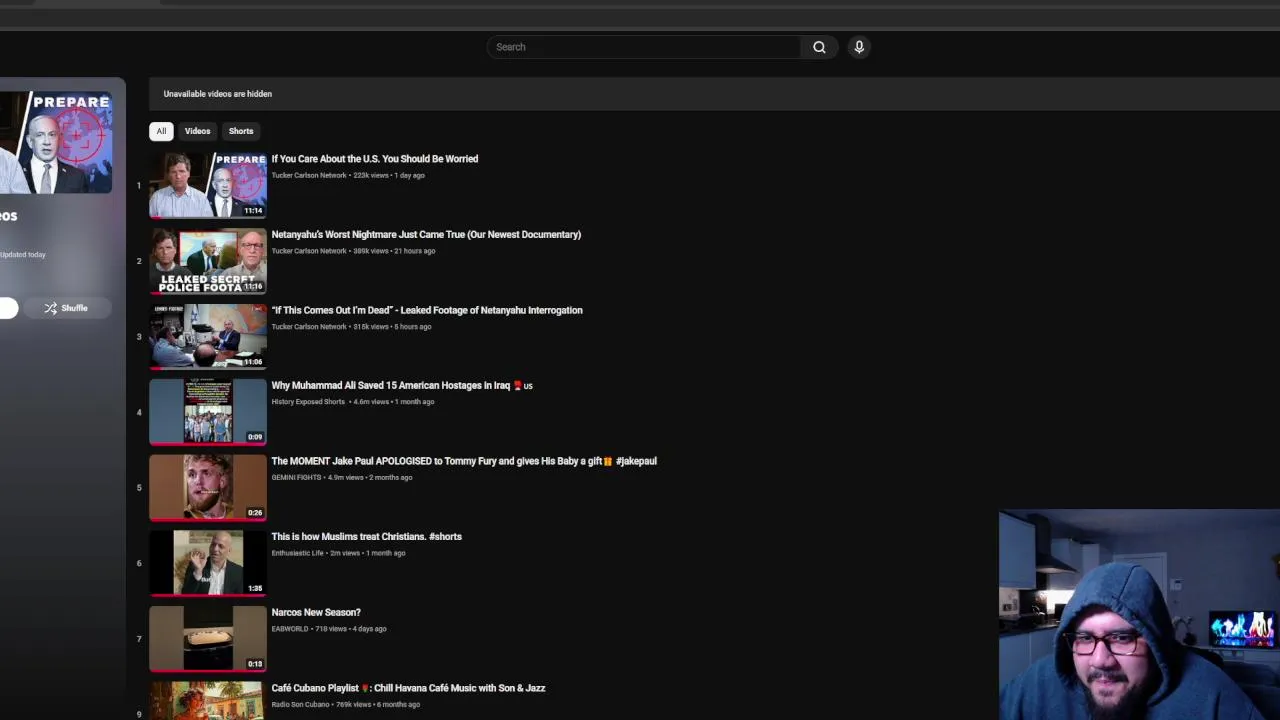Open EABWORLD channel link

coord(290,629)
